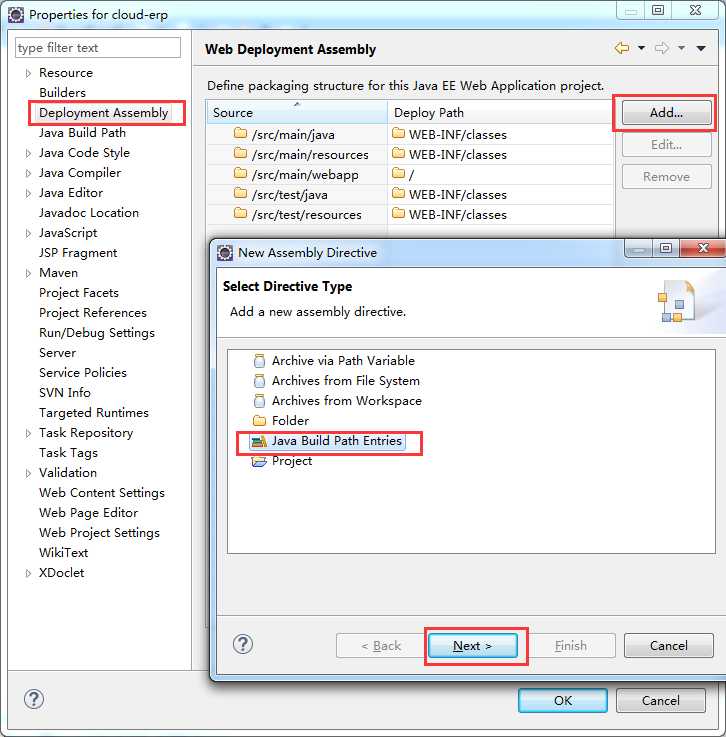Click OK in the Properties window
The height and width of the screenshot is (737, 726).
562,700
